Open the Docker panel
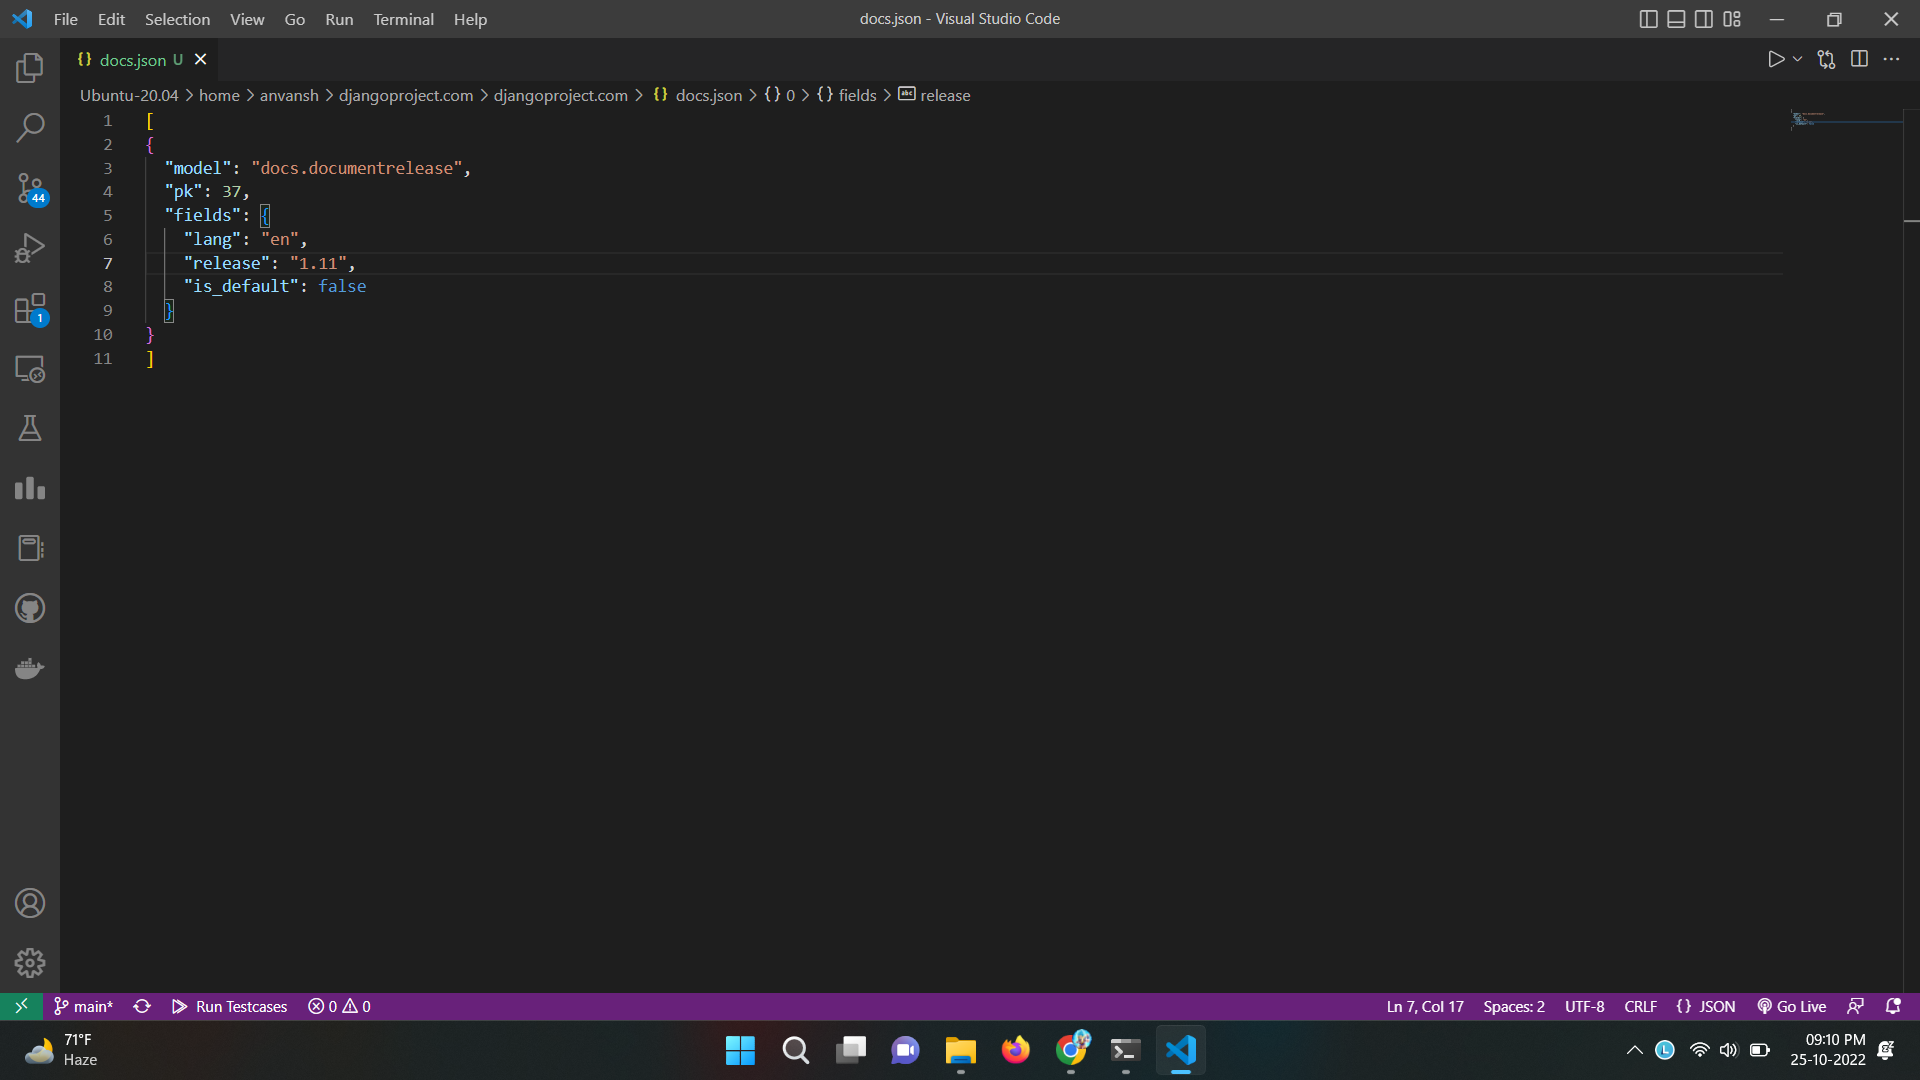This screenshot has height=1080, width=1920. (x=29, y=668)
